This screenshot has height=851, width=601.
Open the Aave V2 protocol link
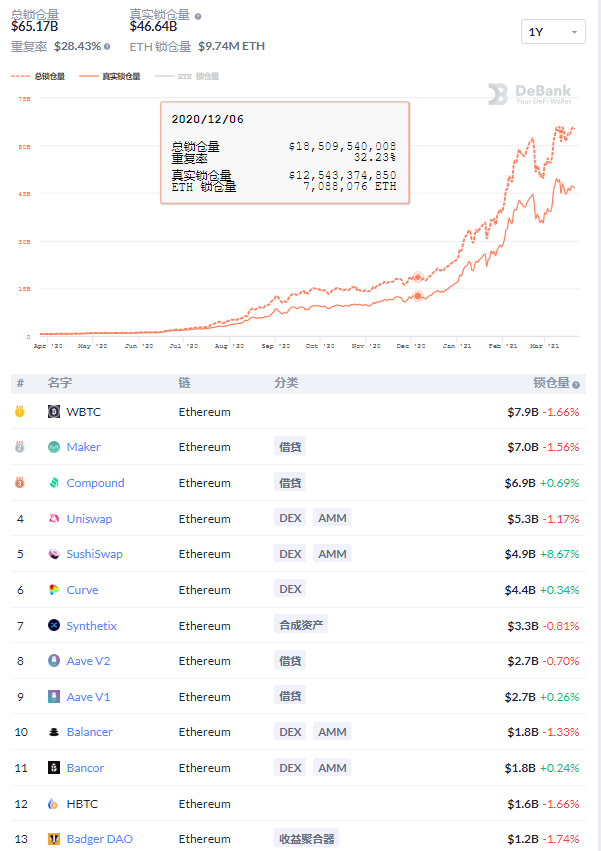point(89,661)
